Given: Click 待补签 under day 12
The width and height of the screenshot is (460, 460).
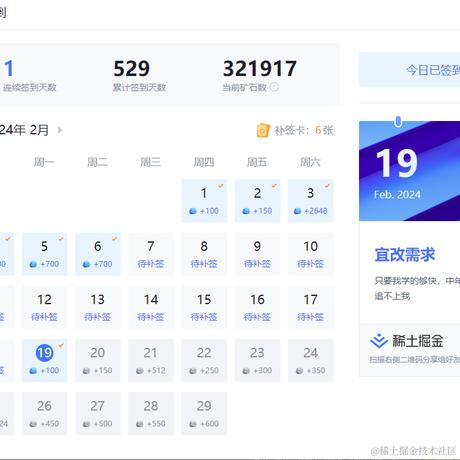Looking at the screenshot, I should click(44, 317).
